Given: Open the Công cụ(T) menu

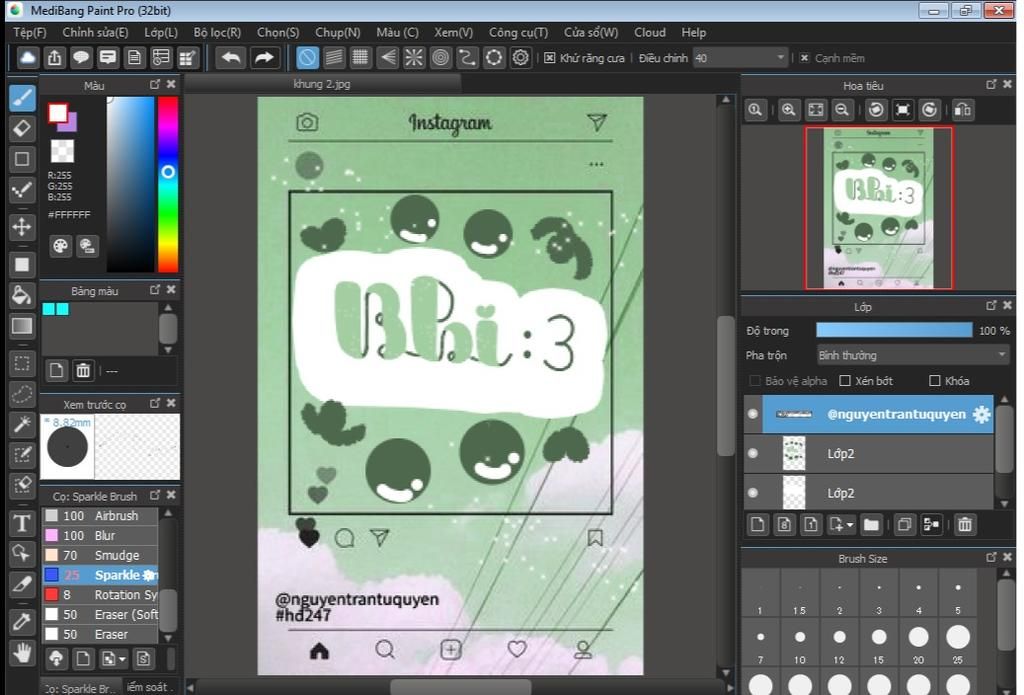Looking at the screenshot, I should point(519,32).
